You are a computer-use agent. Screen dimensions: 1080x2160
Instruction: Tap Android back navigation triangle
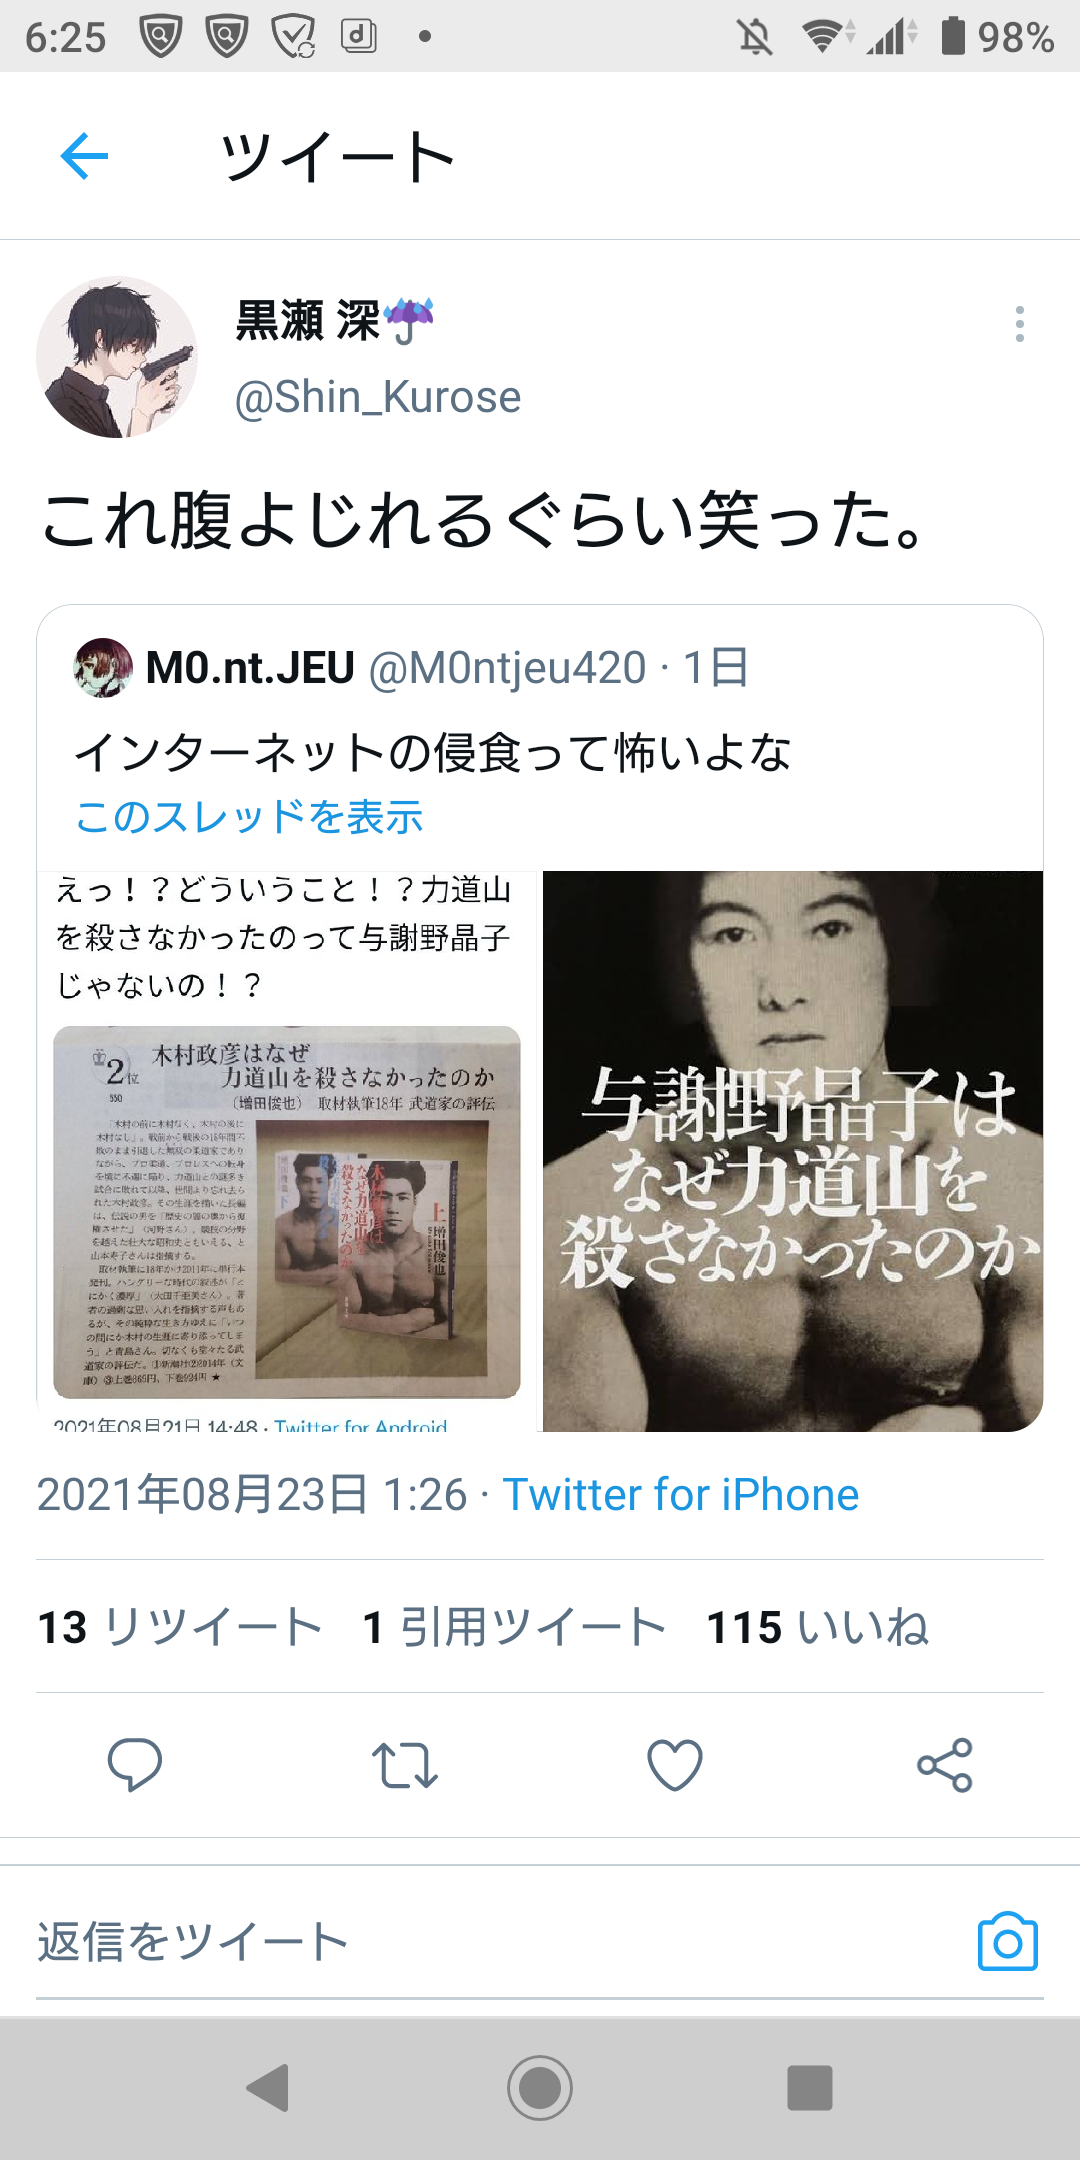268,2088
